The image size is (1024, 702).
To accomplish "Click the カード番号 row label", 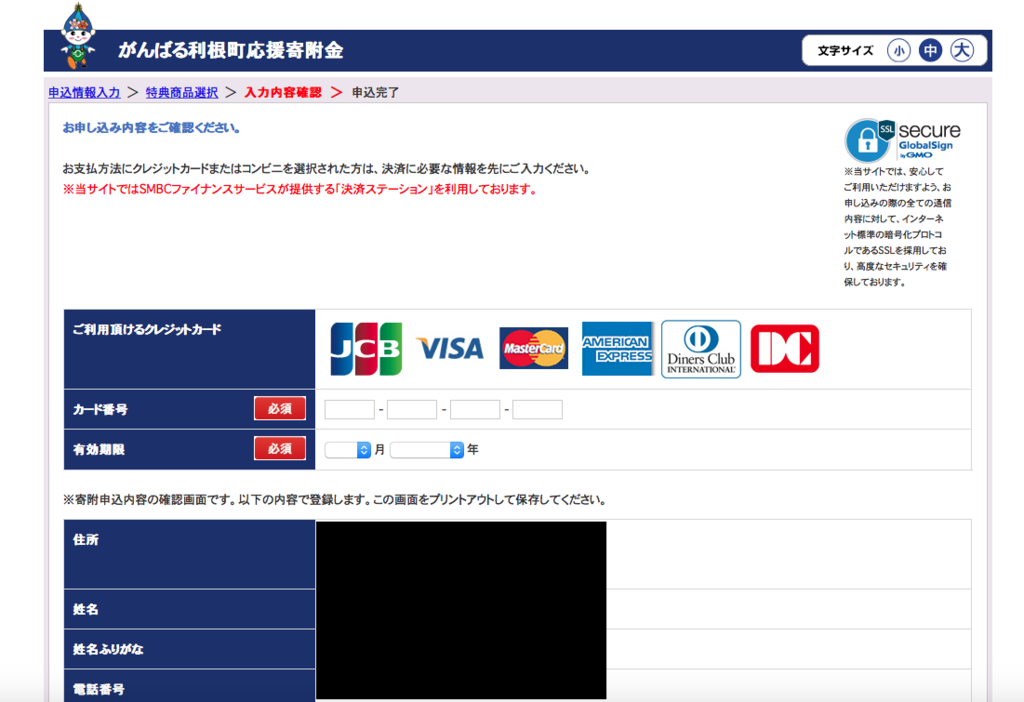I will pyautogui.click(x=100, y=409).
